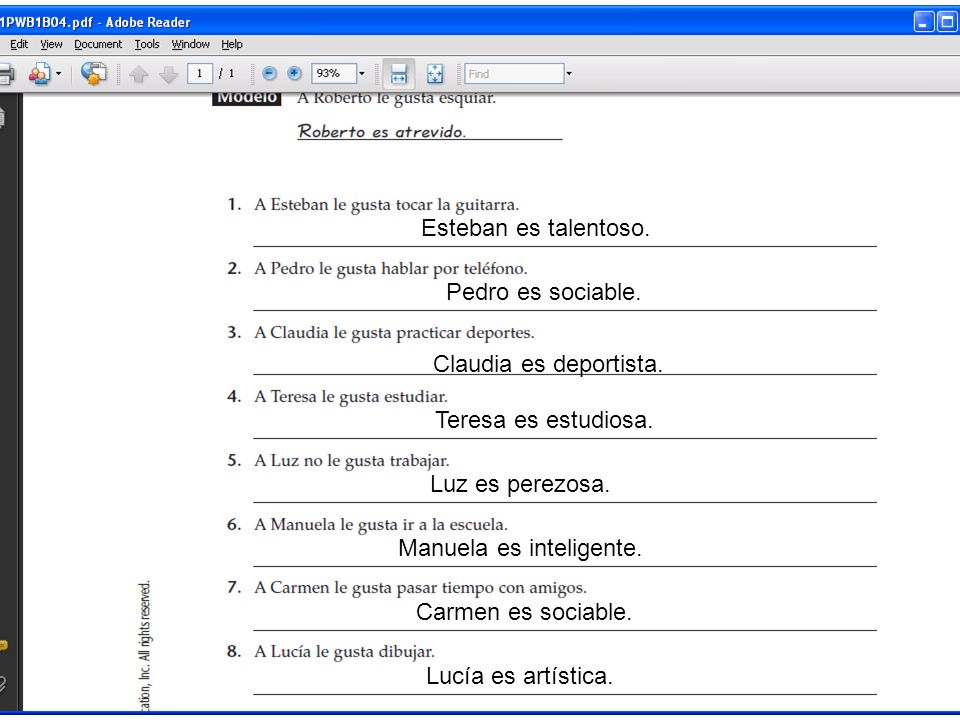Select the Fit Page view icon
This screenshot has width=960, height=720.
[x=435, y=74]
